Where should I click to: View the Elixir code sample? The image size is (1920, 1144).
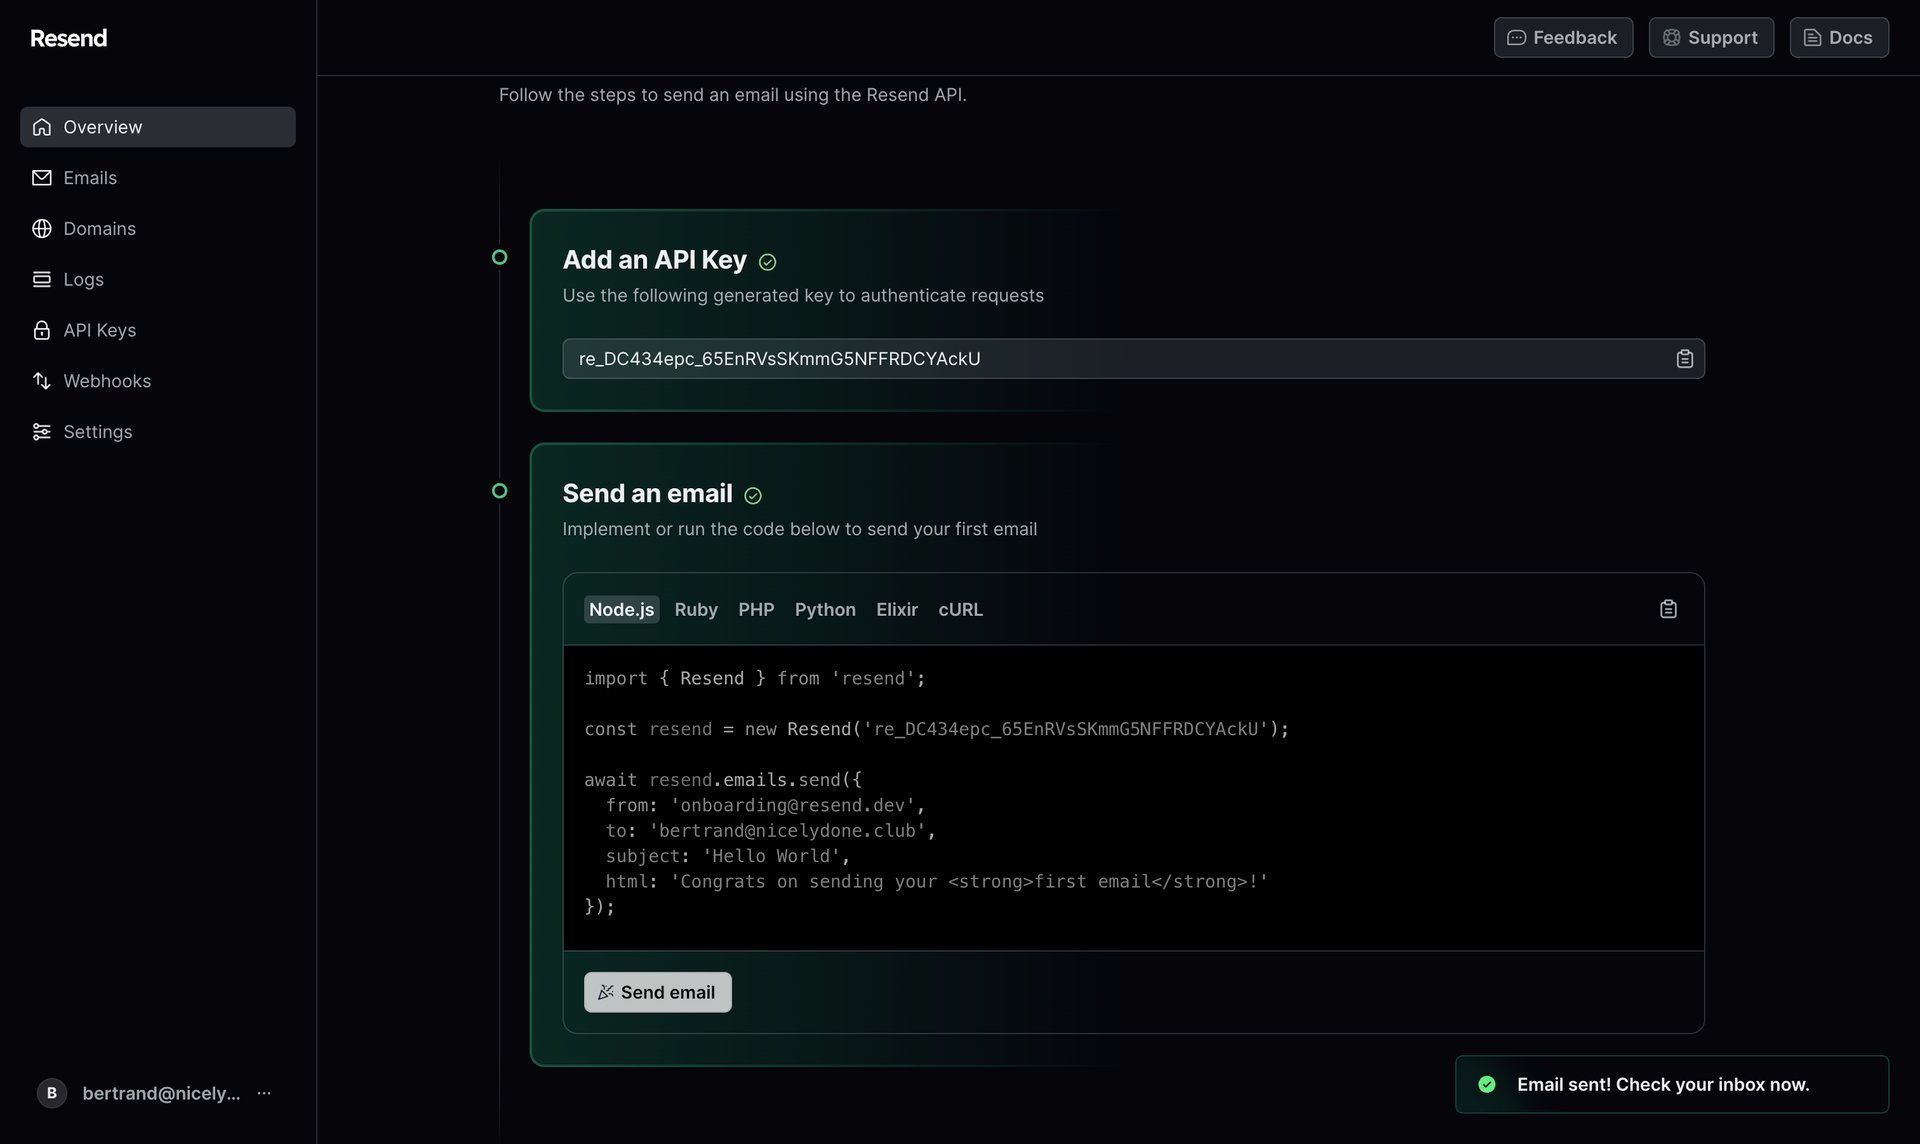pyautogui.click(x=897, y=609)
